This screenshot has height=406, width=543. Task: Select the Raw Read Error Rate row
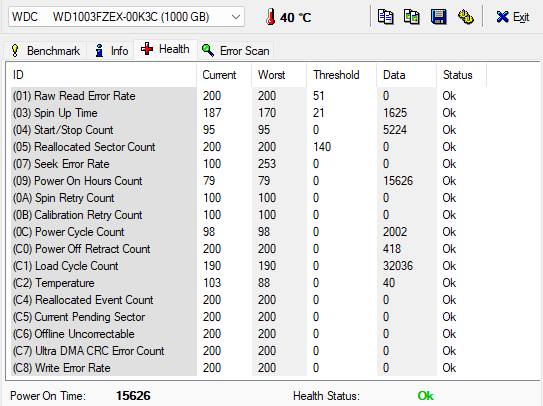(x=249, y=96)
